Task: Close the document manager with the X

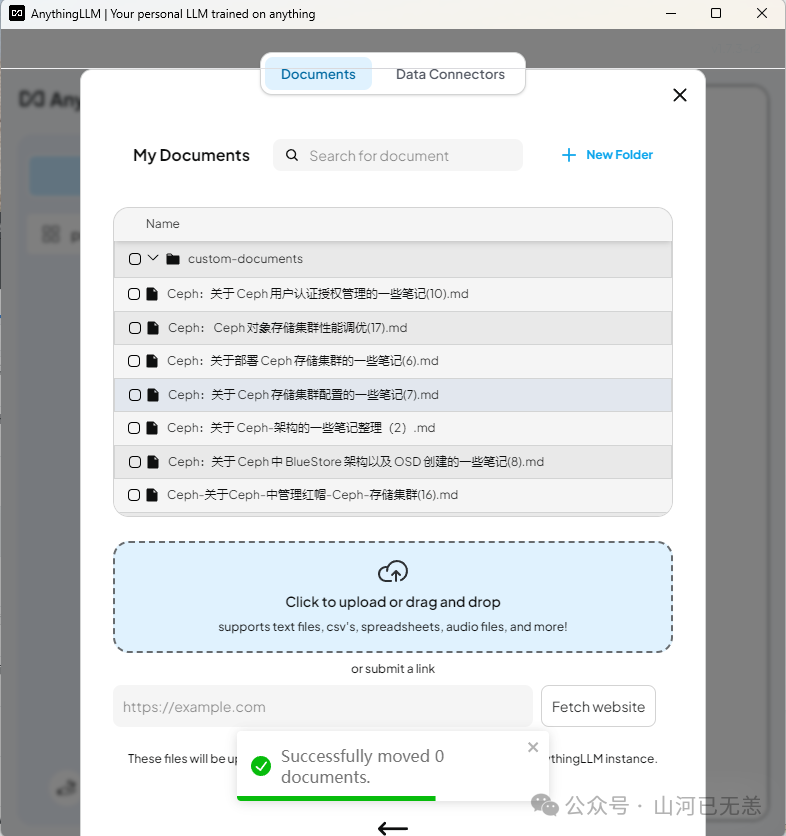Action: [679, 95]
